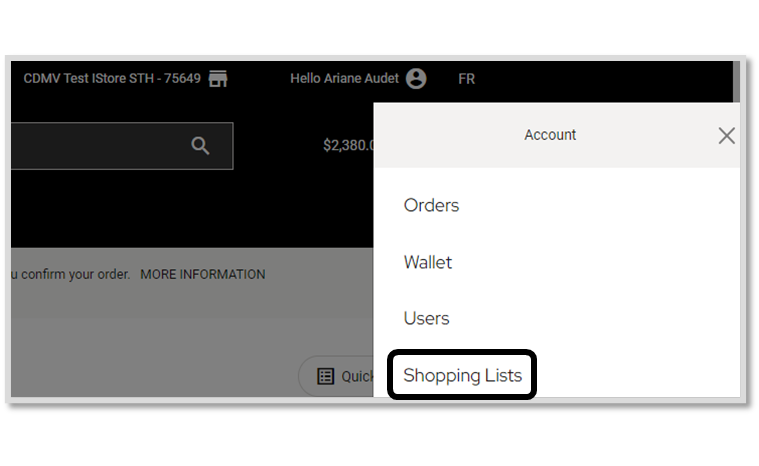Open the user profile avatar icon
Image resolution: width=759 pixels, height=466 pixels.
(416, 78)
